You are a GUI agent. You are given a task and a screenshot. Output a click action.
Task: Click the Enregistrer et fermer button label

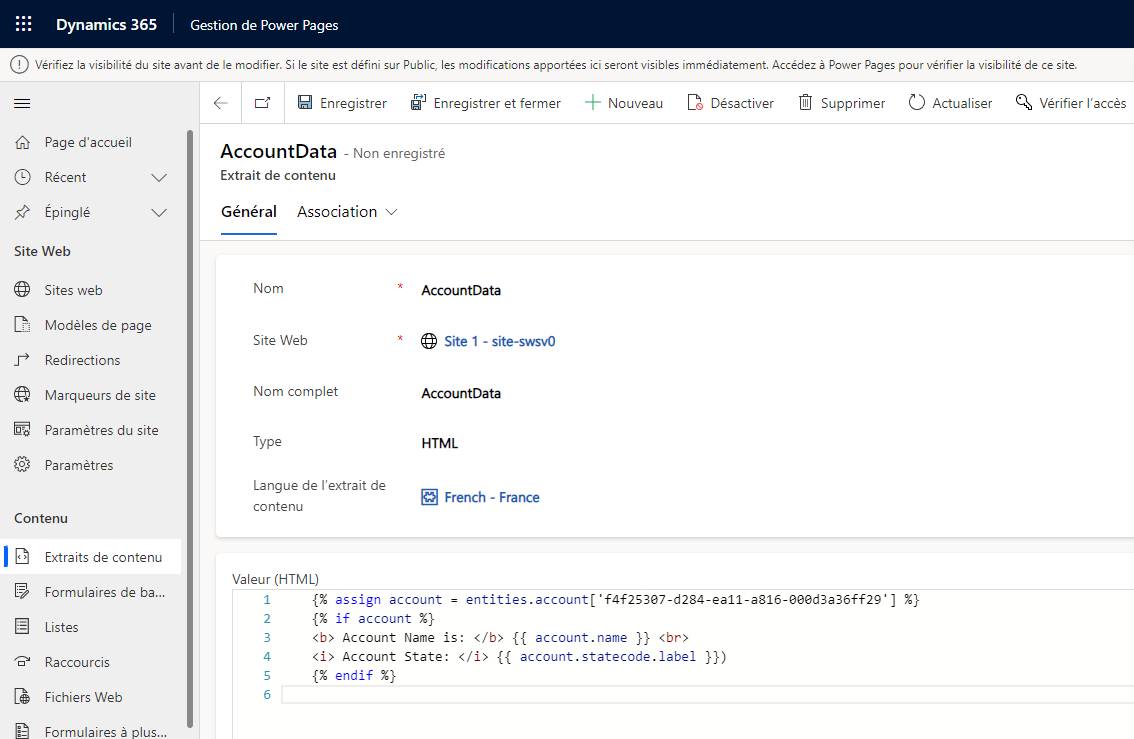point(497,103)
